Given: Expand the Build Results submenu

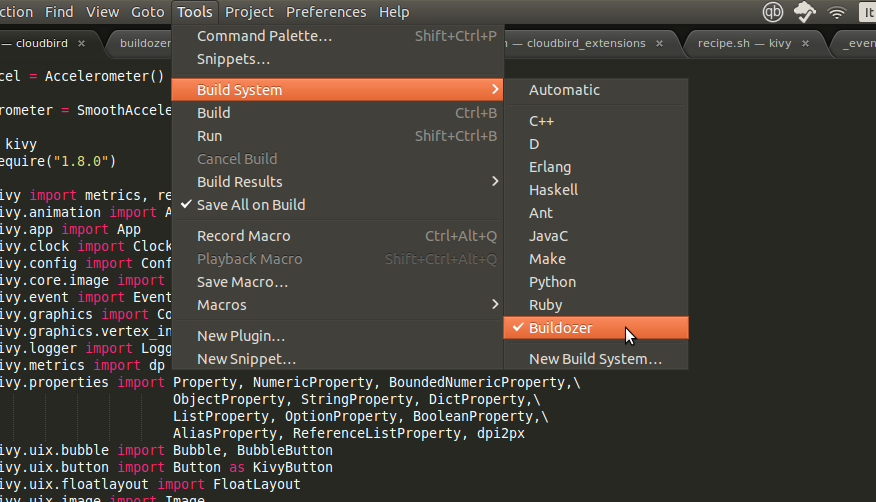Looking at the screenshot, I should tap(337, 181).
